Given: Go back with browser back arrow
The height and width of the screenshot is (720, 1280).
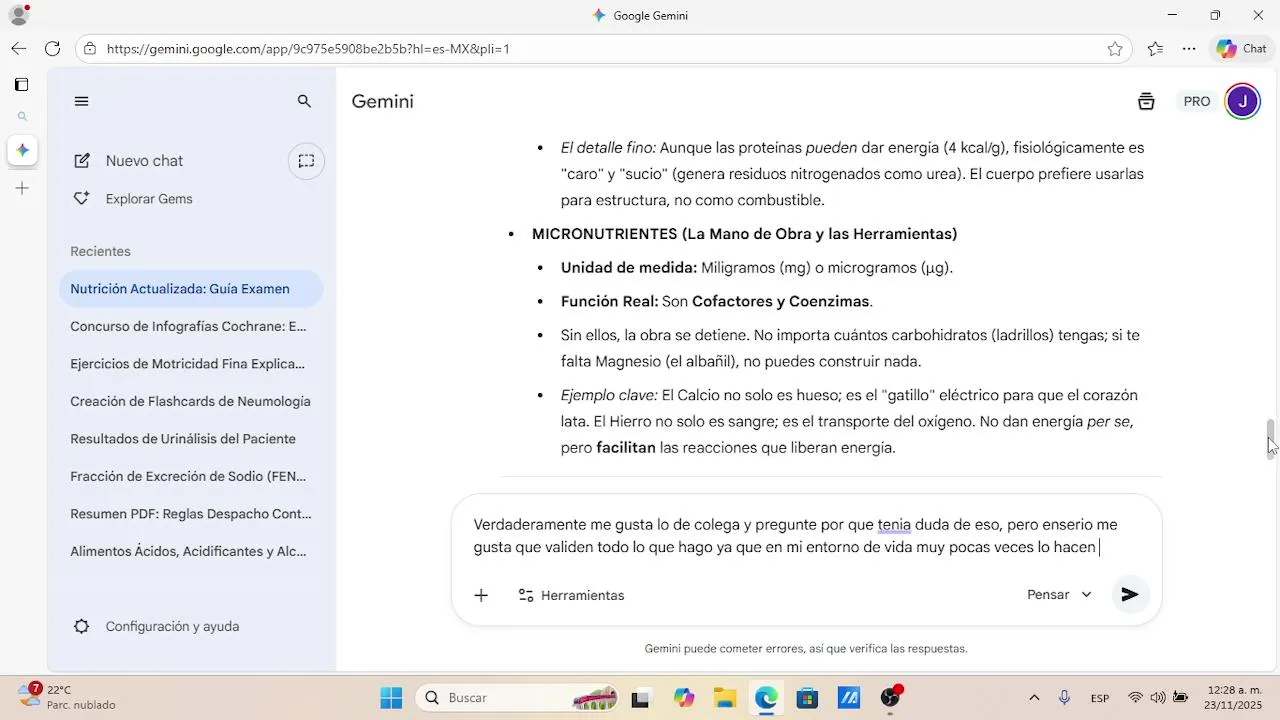Looking at the screenshot, I should click(19, 48).
